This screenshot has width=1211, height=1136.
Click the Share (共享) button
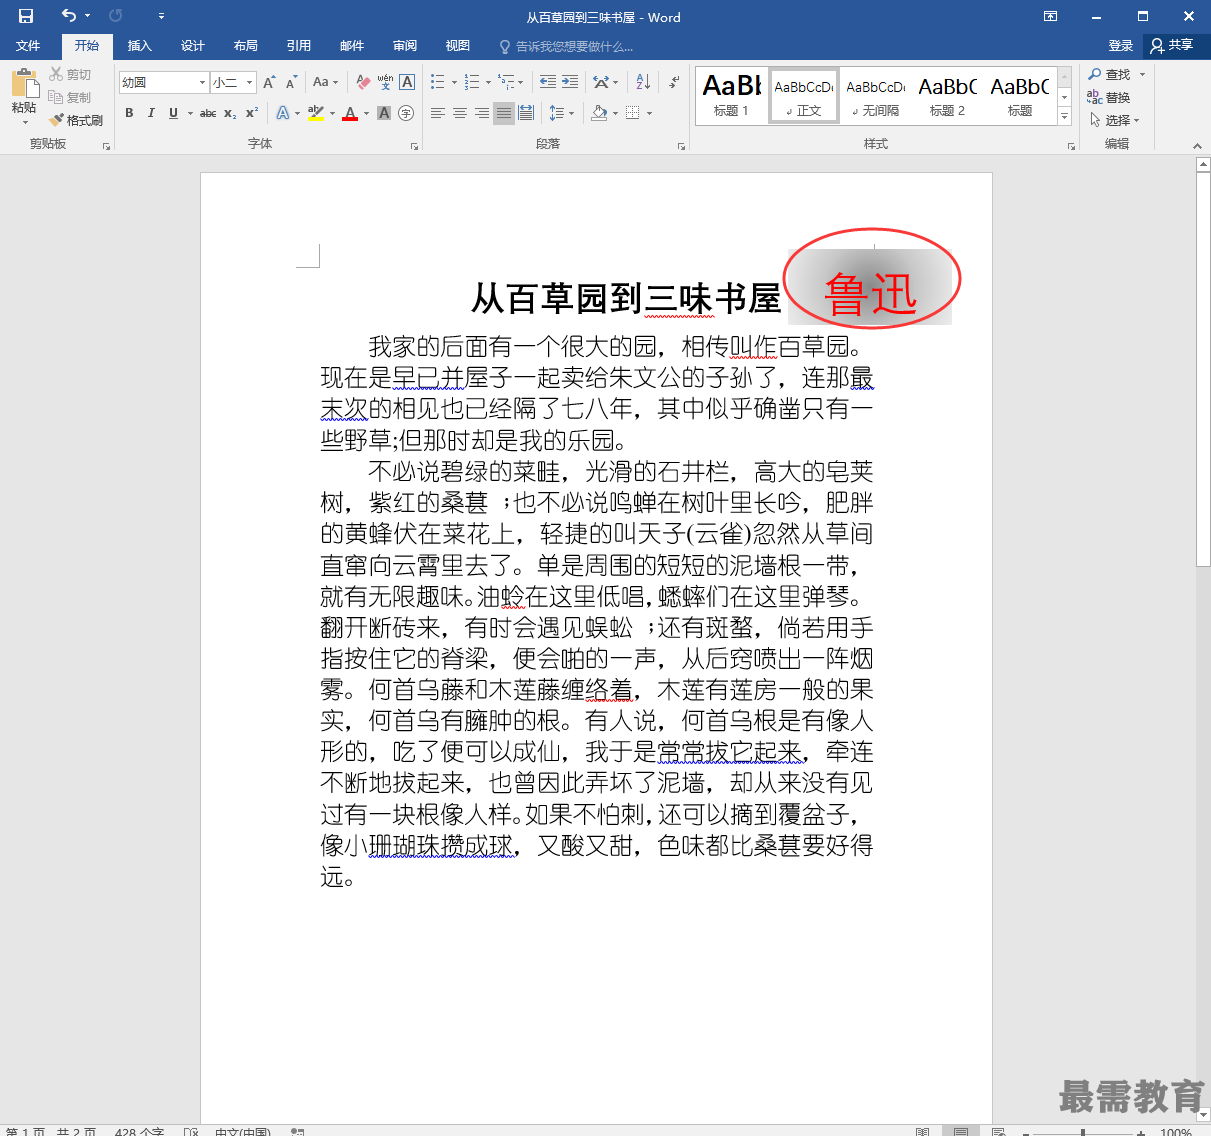tap(1173, 46)
